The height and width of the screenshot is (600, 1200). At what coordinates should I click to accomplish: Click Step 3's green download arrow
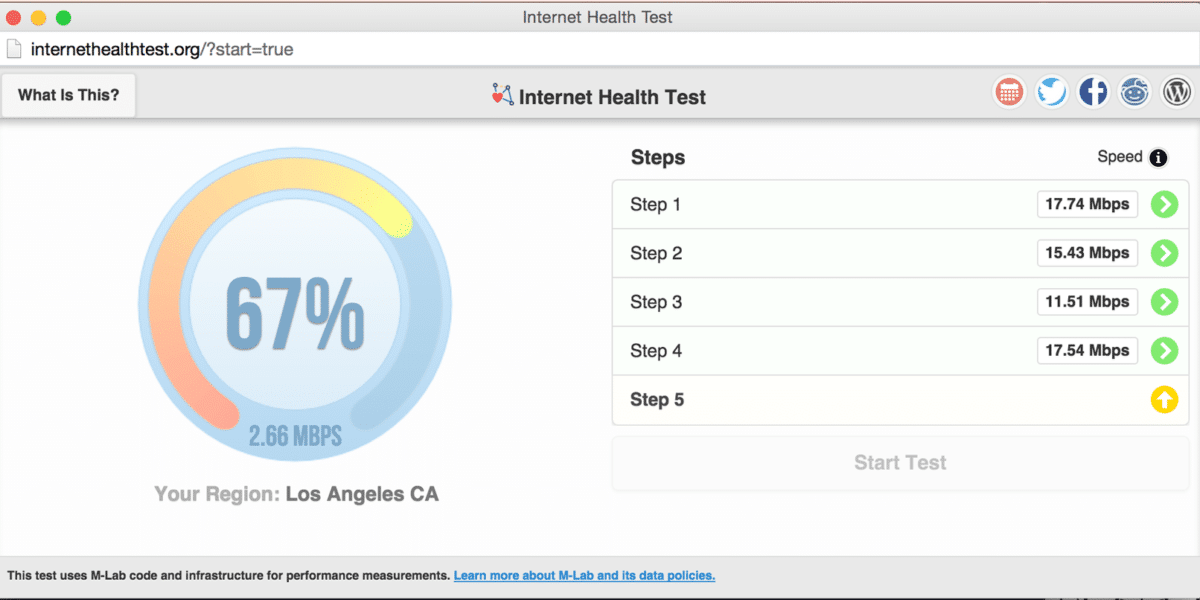(1164, 302)
